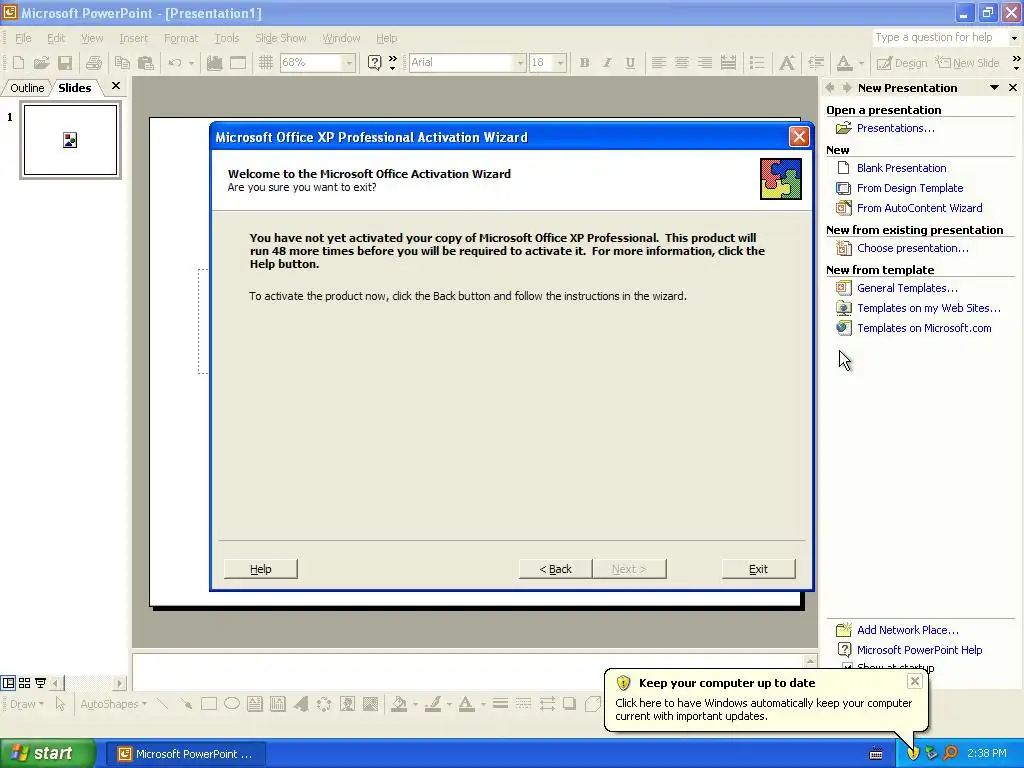Open the Zoom 68% dropdown
The height and width of the screenshot is (768, 1024).
coord(349,63)
